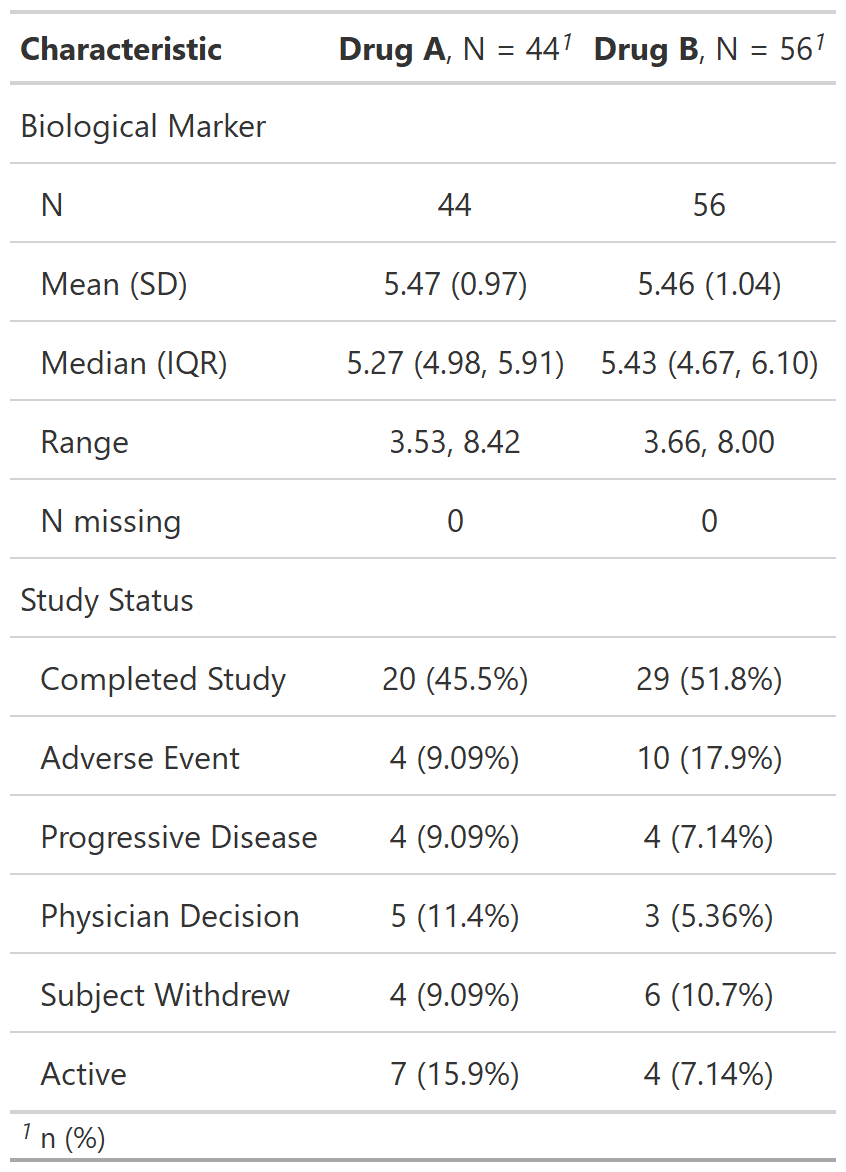Select the Biological Marker section row label
846x1172 pixels.
(143, 127)
